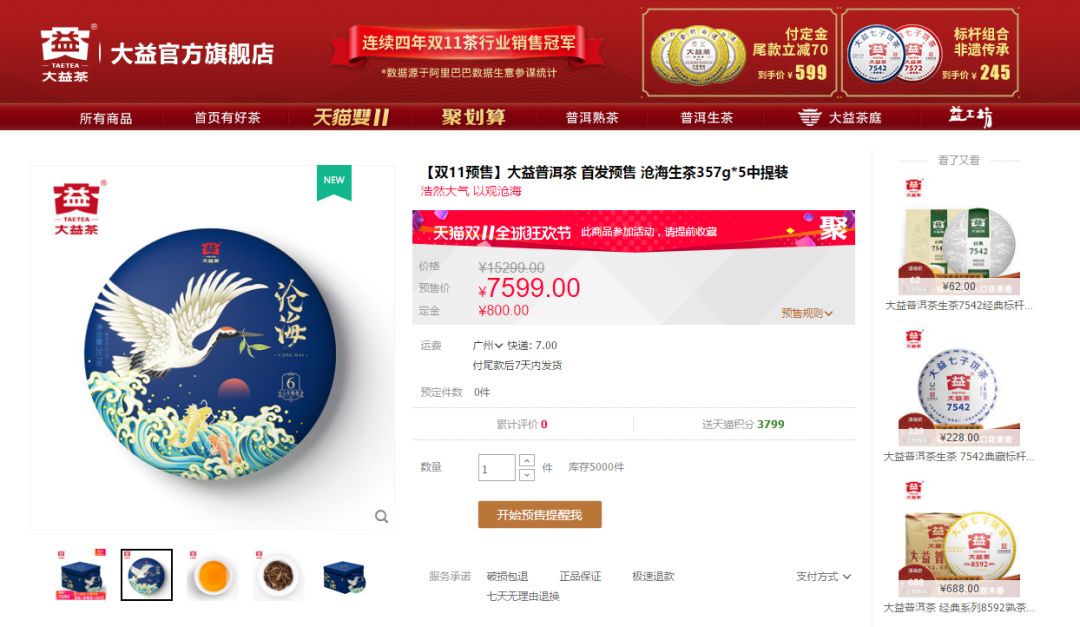Image resolution: width=1080 pixels, height=627 pixels.
Task: Click the magnifier zoom icon on product image
Action: [381, 516]
